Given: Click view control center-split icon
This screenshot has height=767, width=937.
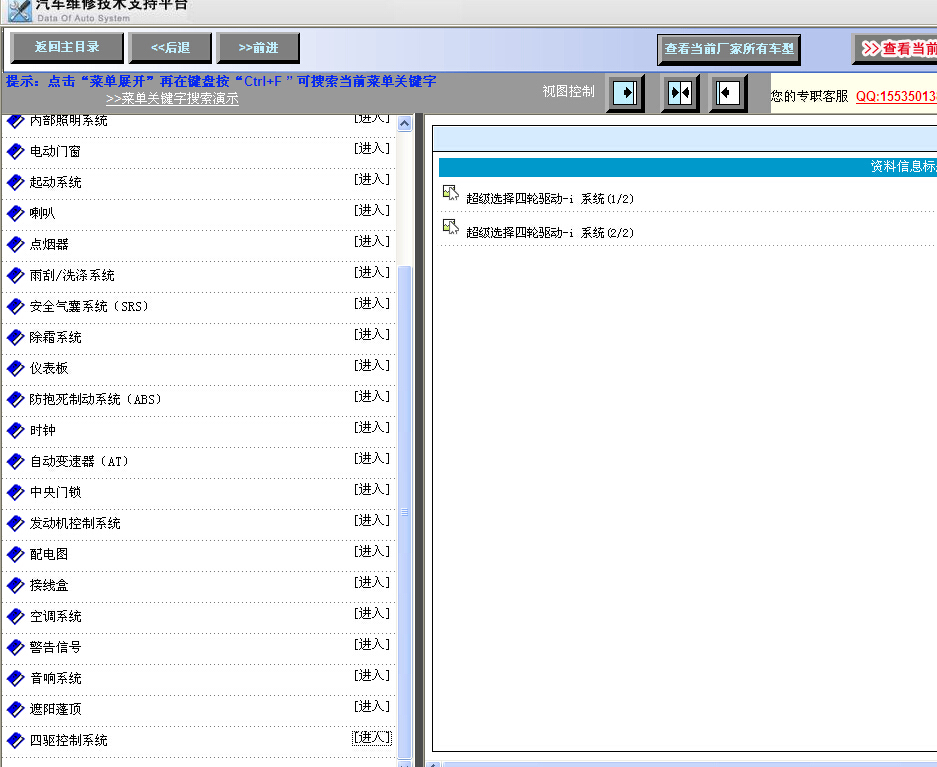Looking at the screenshot, I should (680, 93).
